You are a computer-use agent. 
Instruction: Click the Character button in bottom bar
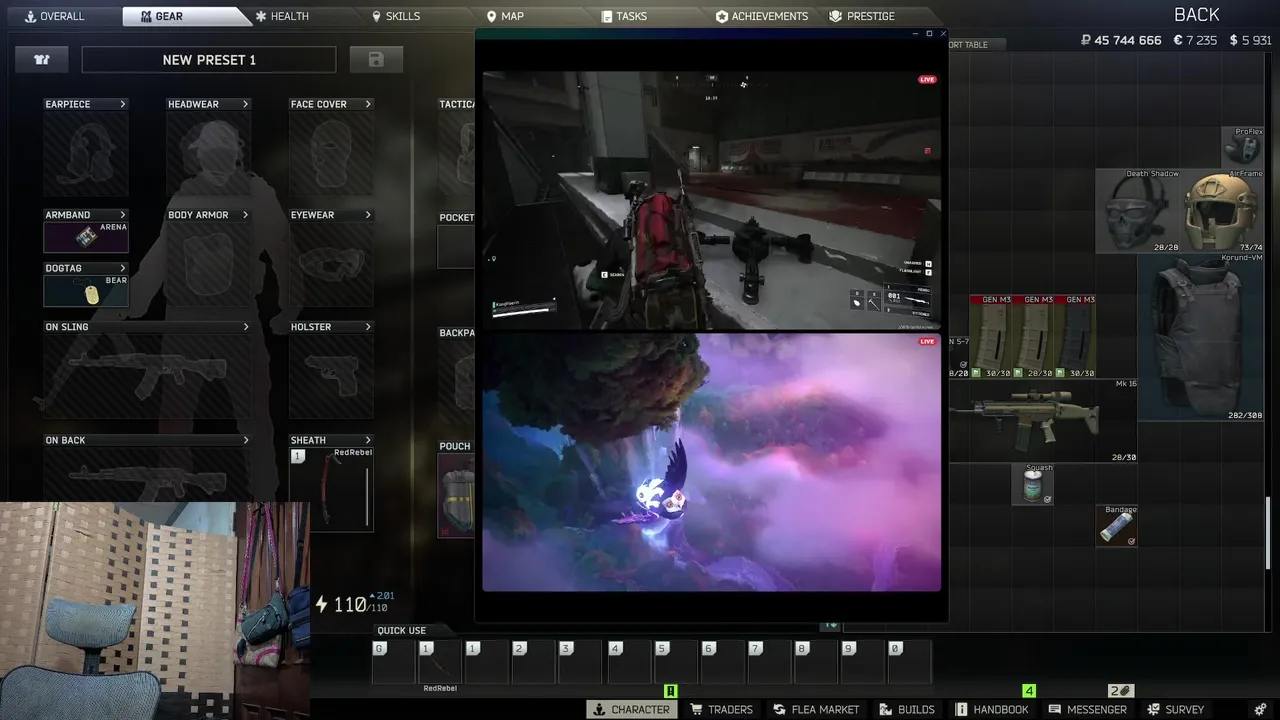coord(631,709)
